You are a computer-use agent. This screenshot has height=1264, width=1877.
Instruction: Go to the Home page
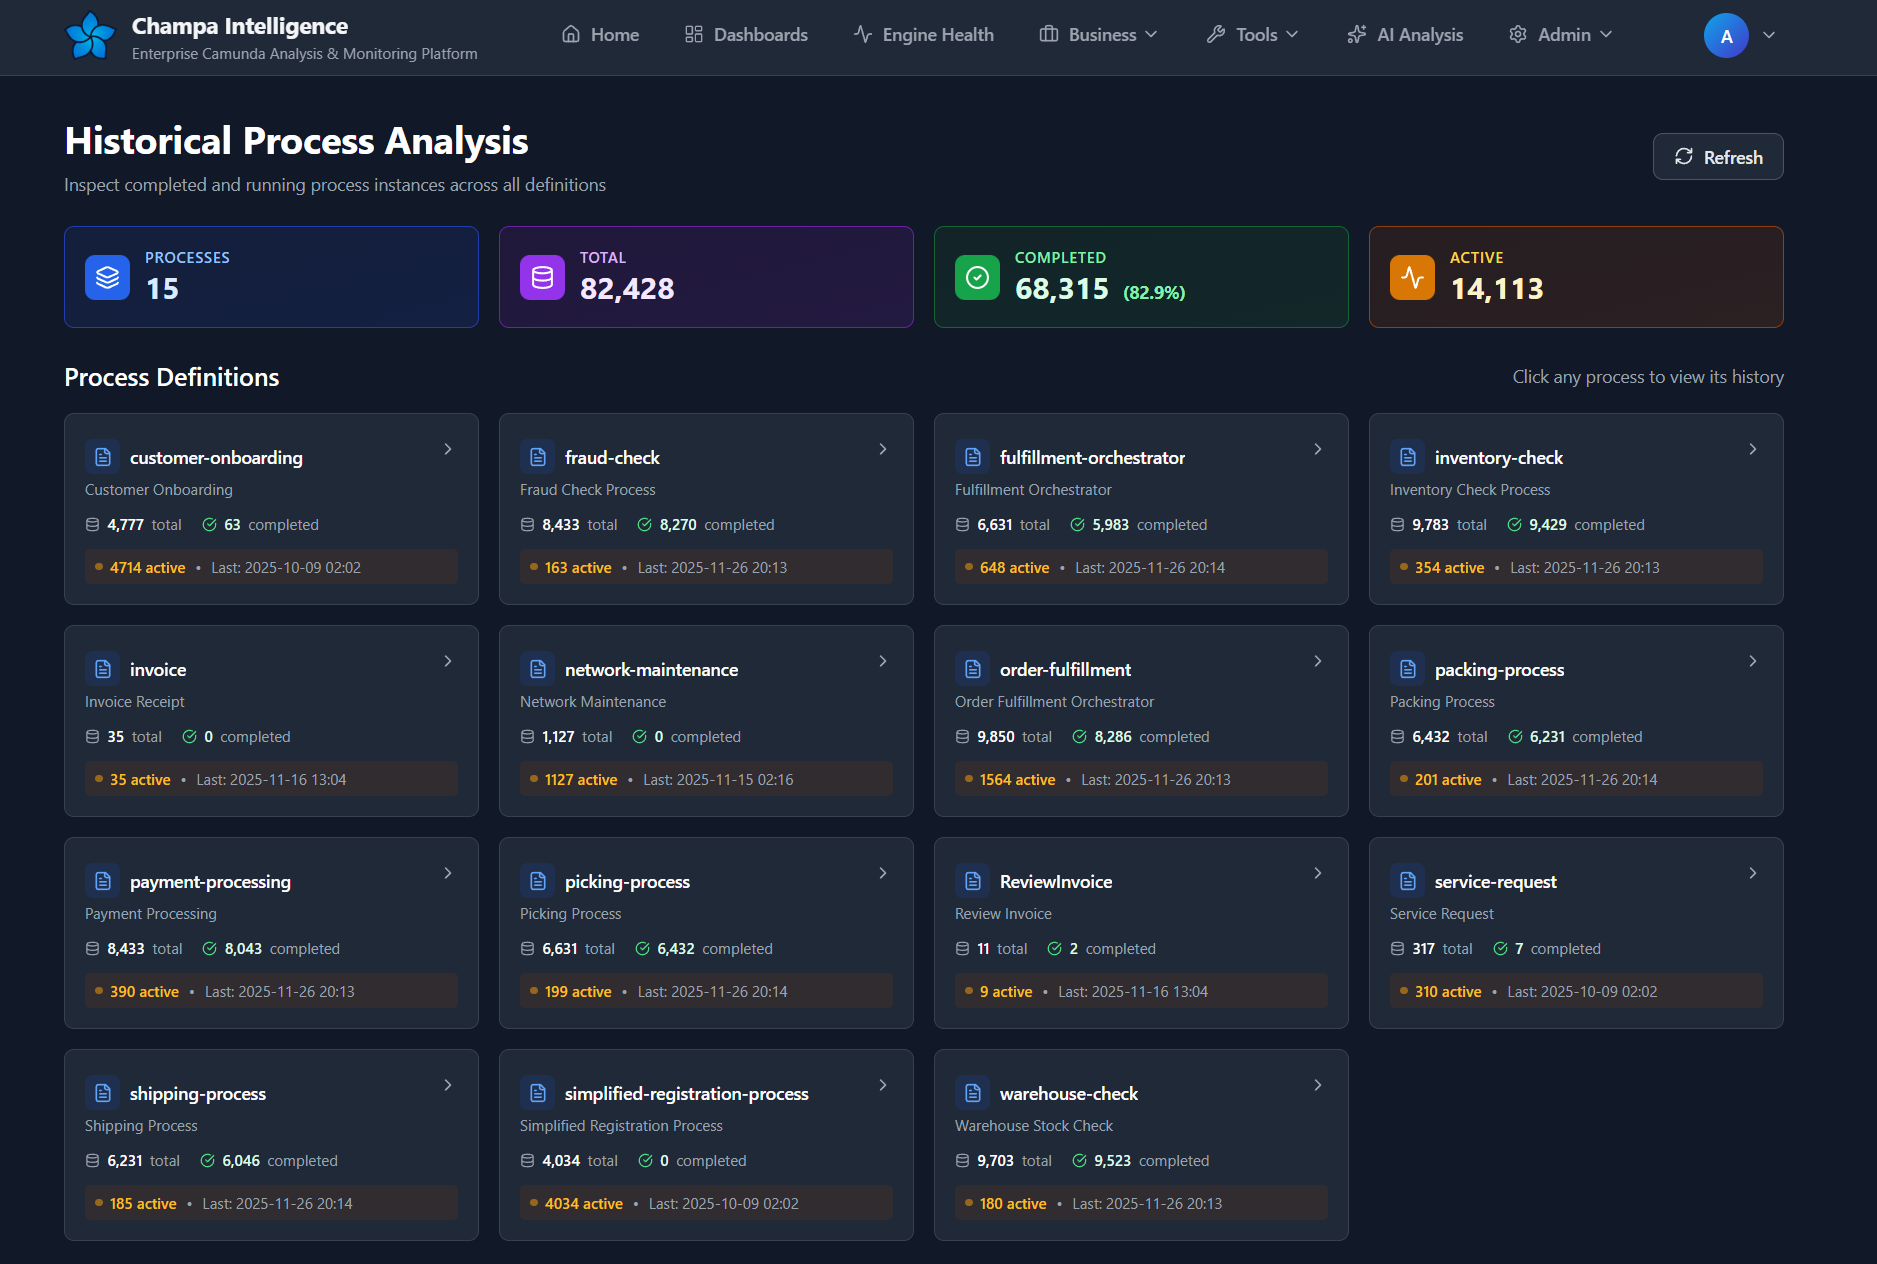point(600,35)
